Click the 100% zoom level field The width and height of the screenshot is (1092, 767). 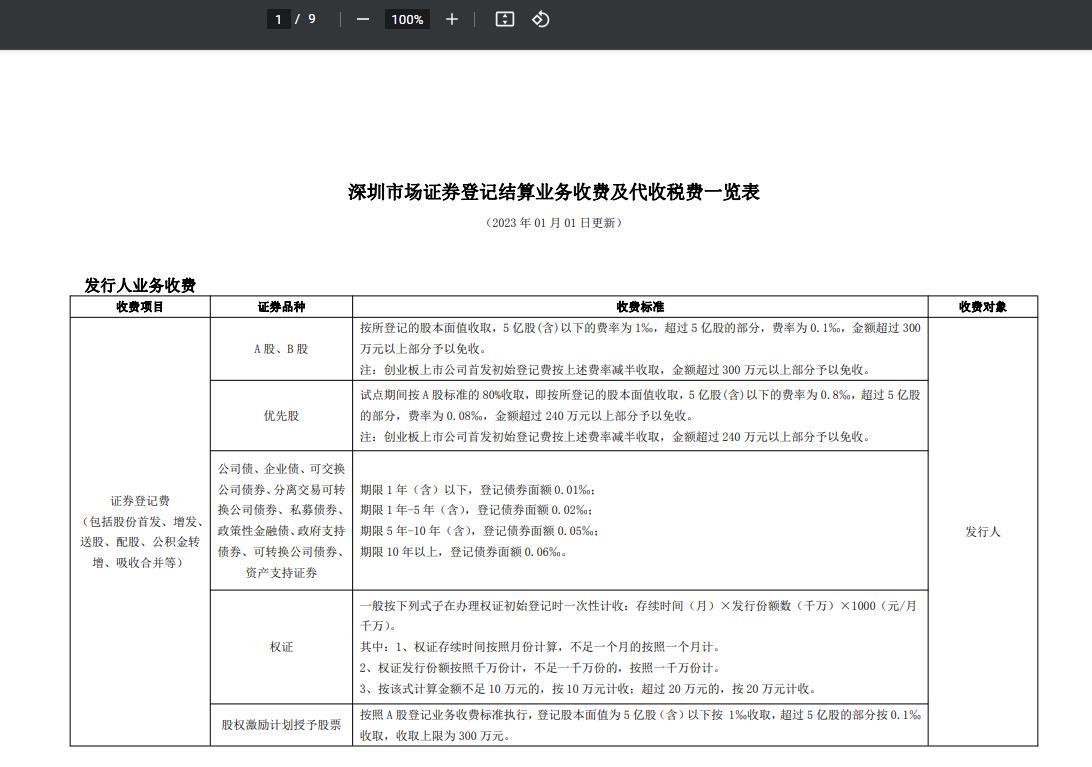pyautogui.click(x=407, y=20)
